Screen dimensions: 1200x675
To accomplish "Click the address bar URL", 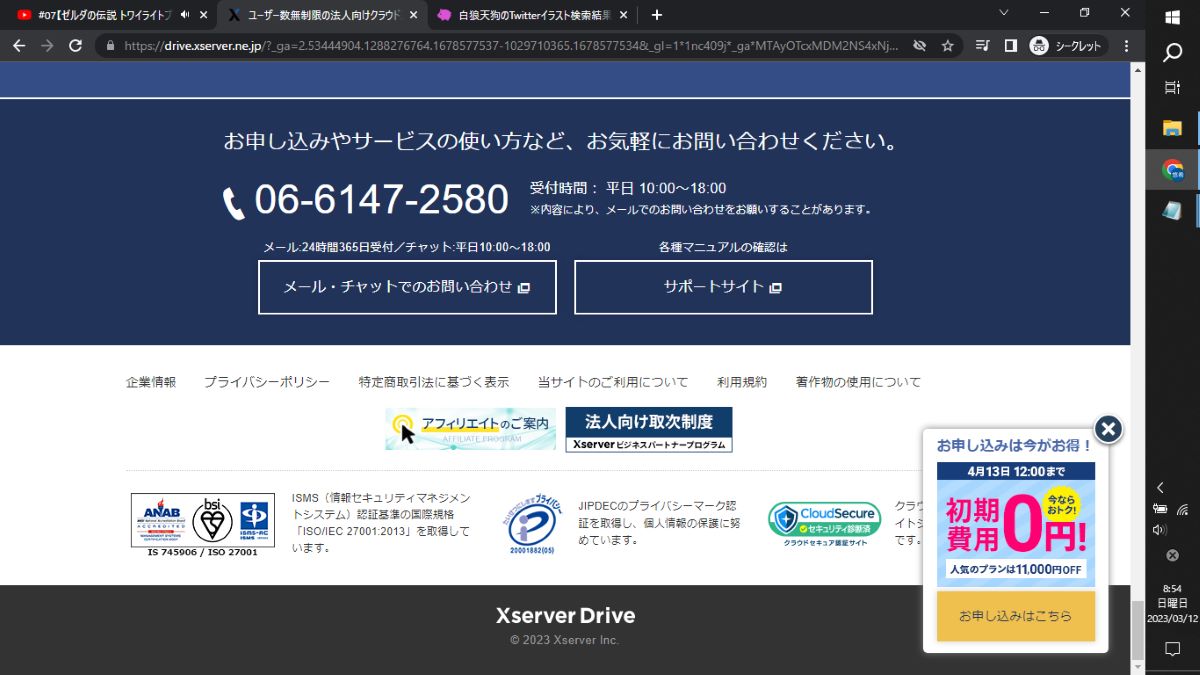I will pos(510,46).
